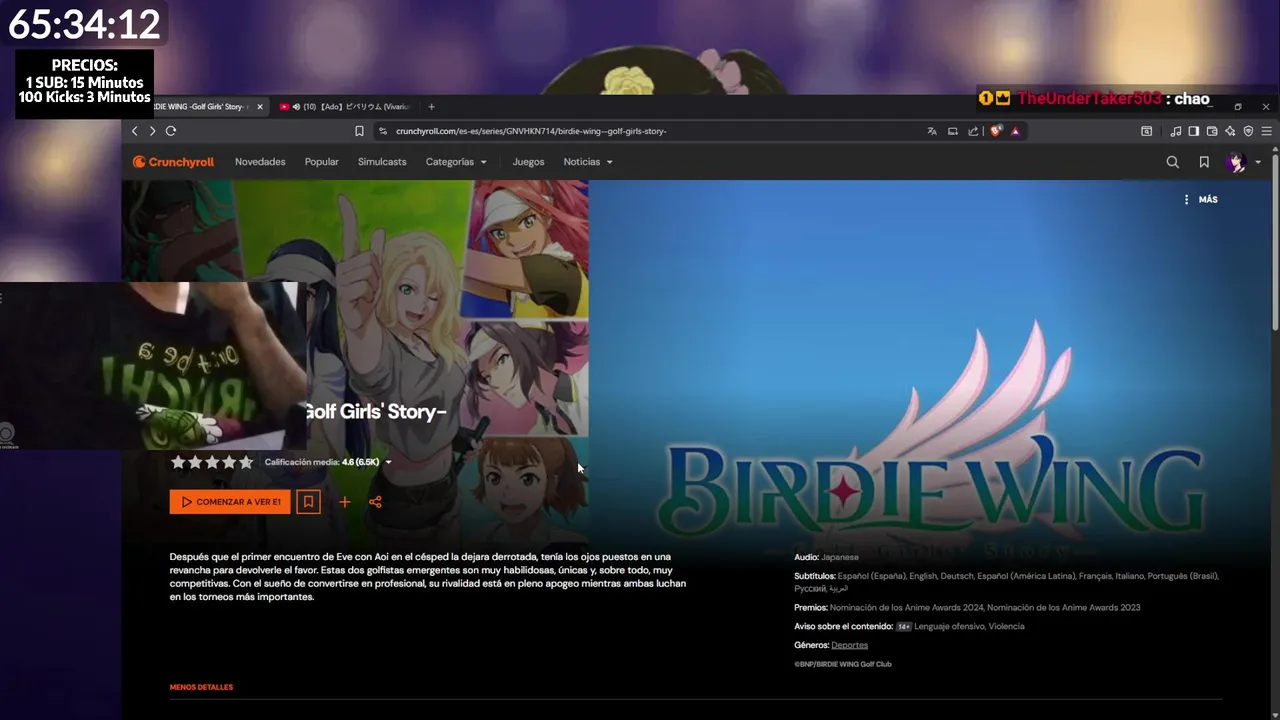
Task: Open the tab search icon in toolbar
Action: point(1147,131)
